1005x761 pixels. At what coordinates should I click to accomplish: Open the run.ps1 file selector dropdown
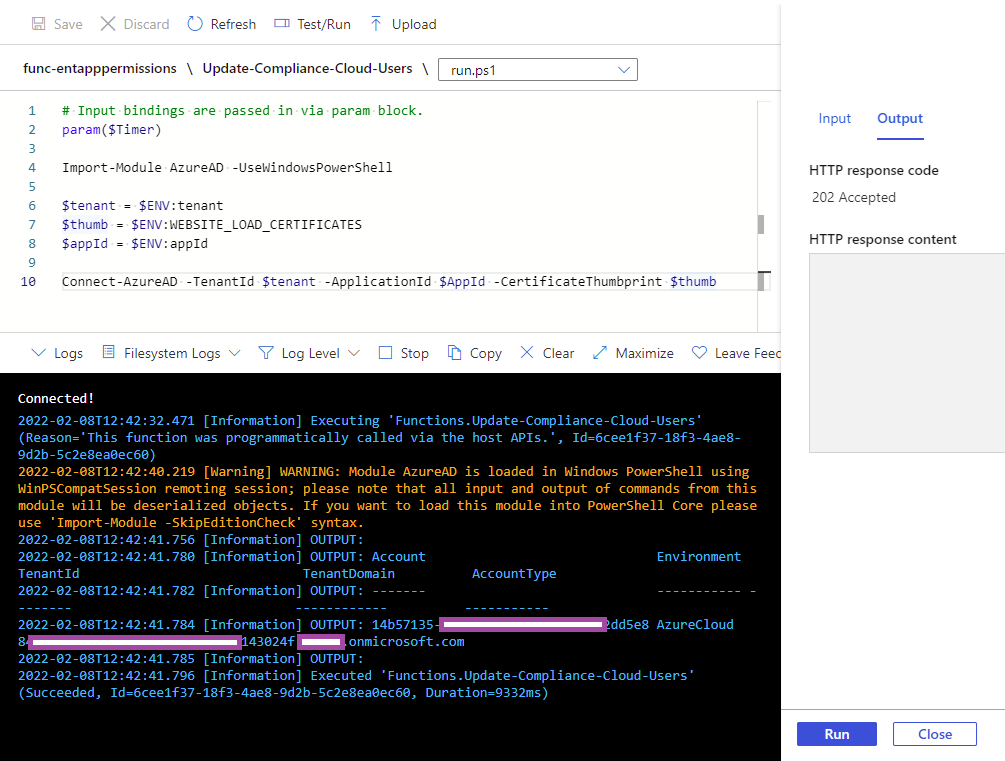[538, 70]
